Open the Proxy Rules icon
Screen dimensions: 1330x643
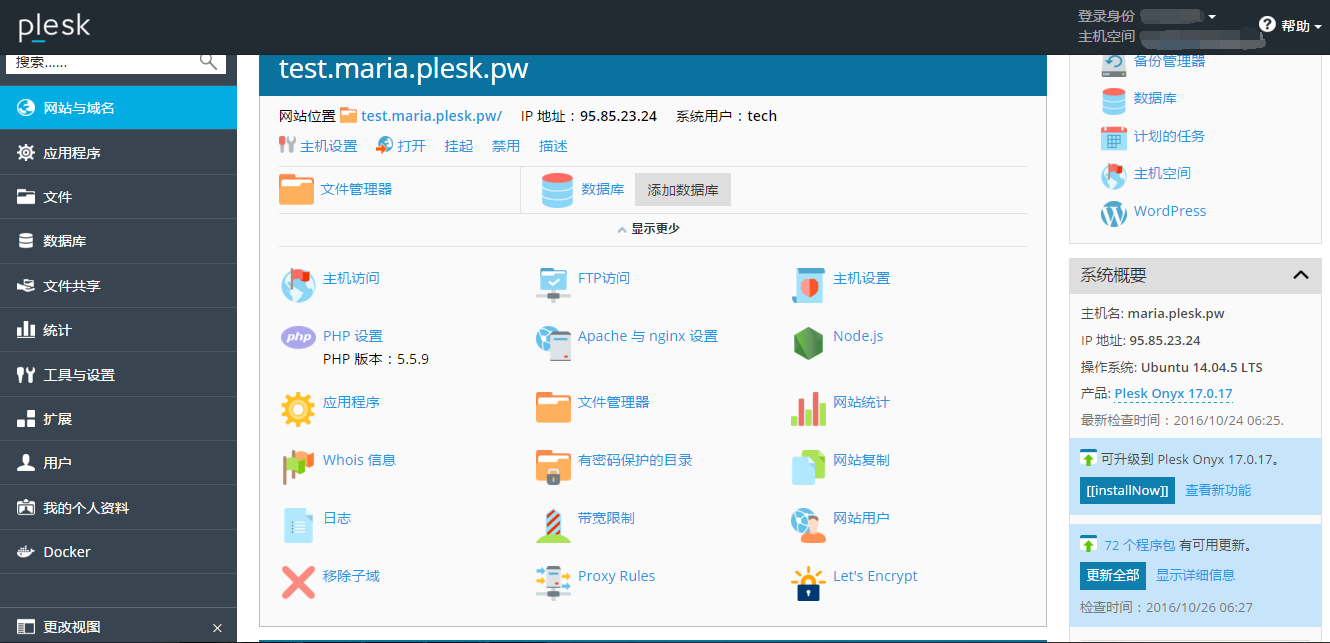point(553,583)
